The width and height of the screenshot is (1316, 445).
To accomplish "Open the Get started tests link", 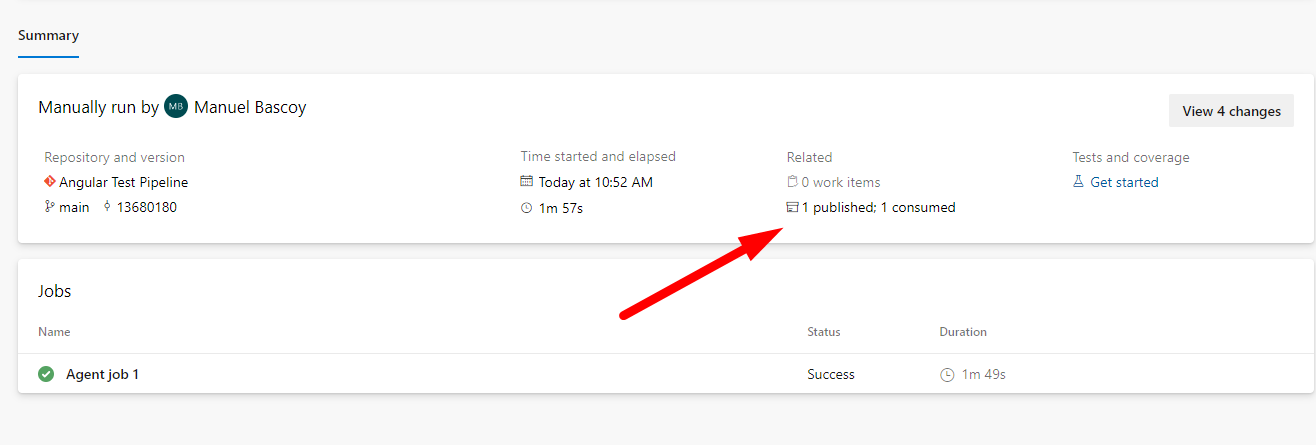I will 1124,182.
